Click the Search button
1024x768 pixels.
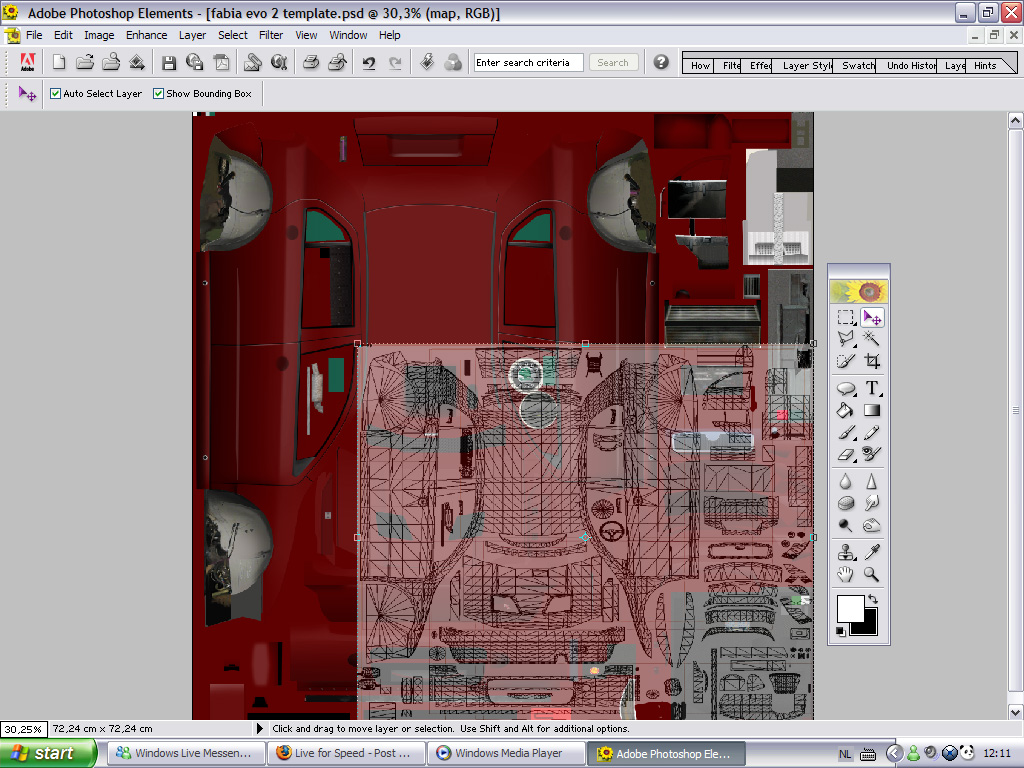click(x=613, y=63)
